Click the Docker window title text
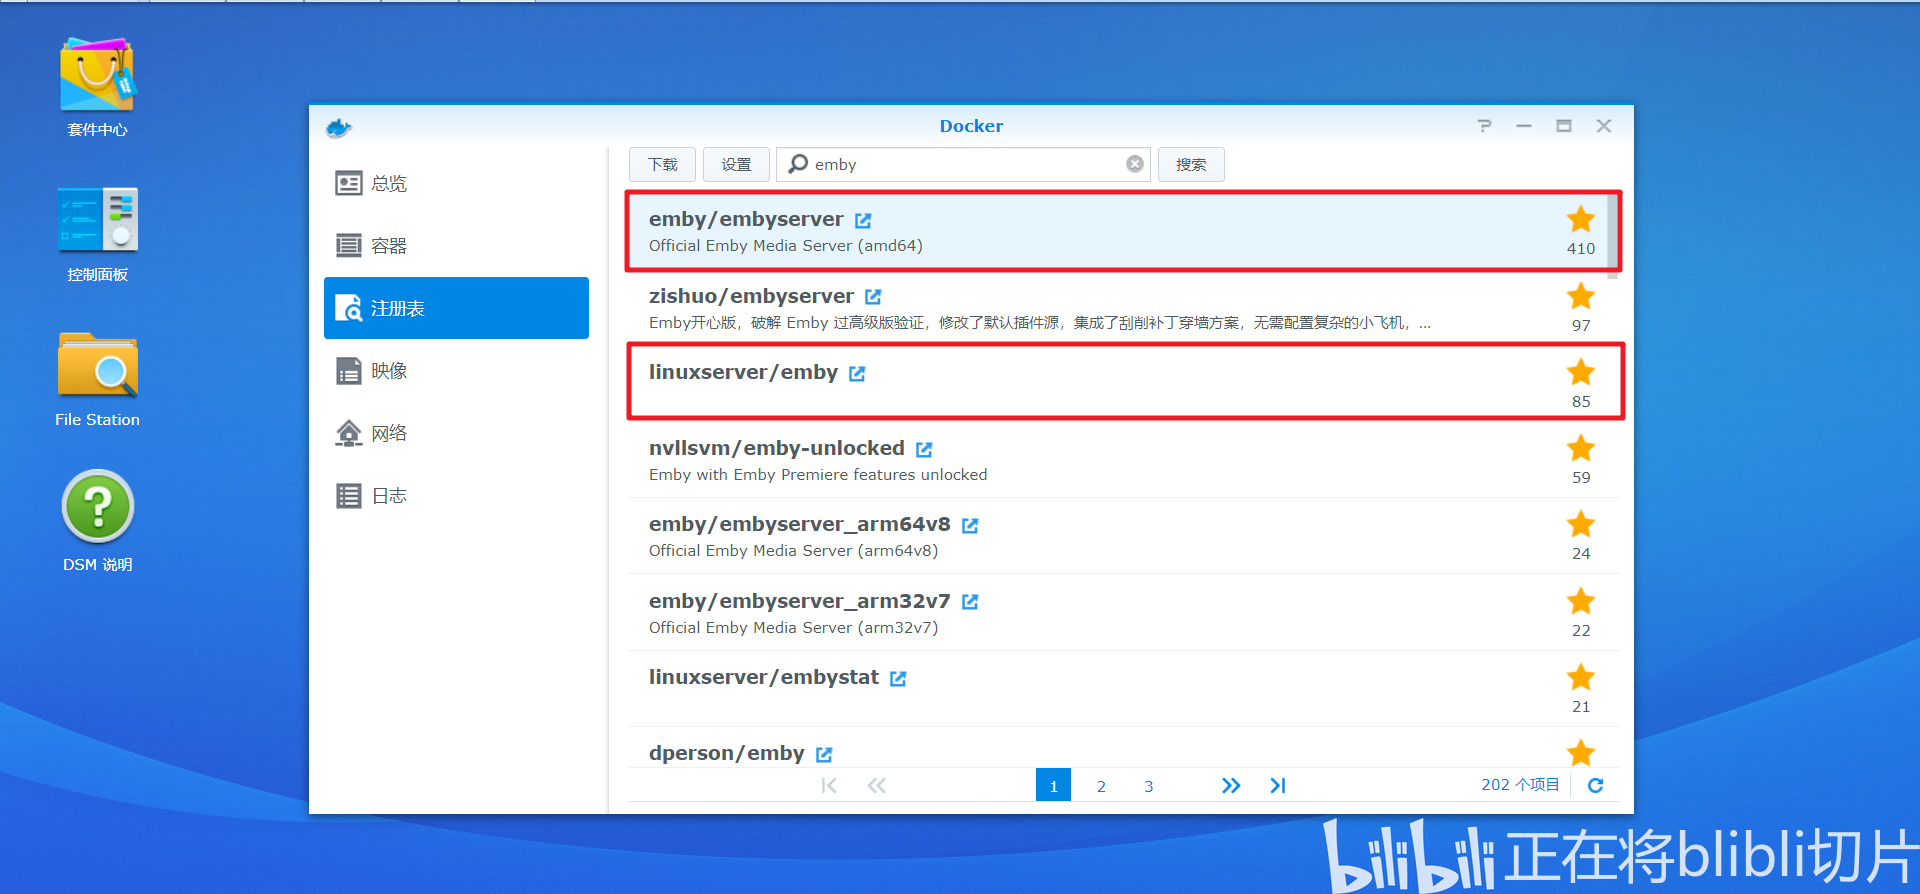 [x=971, y=126]
